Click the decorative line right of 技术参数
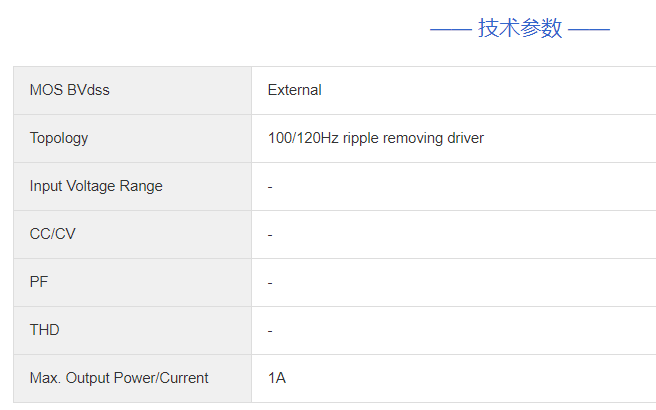 (x=589, y=29)
